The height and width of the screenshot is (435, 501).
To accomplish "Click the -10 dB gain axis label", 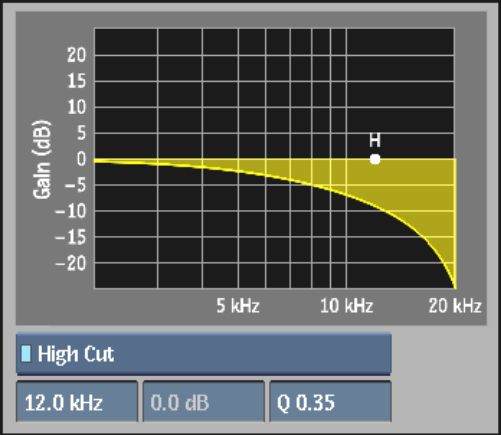I will tap(71, 211).
